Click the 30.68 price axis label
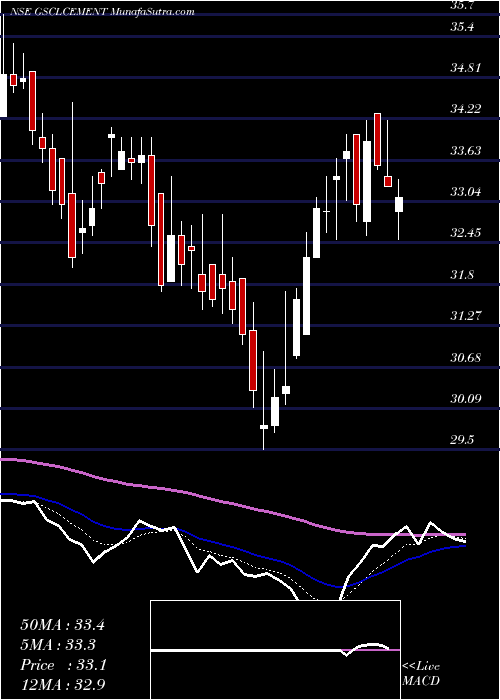Screen dimensions: 500x700 465,357
